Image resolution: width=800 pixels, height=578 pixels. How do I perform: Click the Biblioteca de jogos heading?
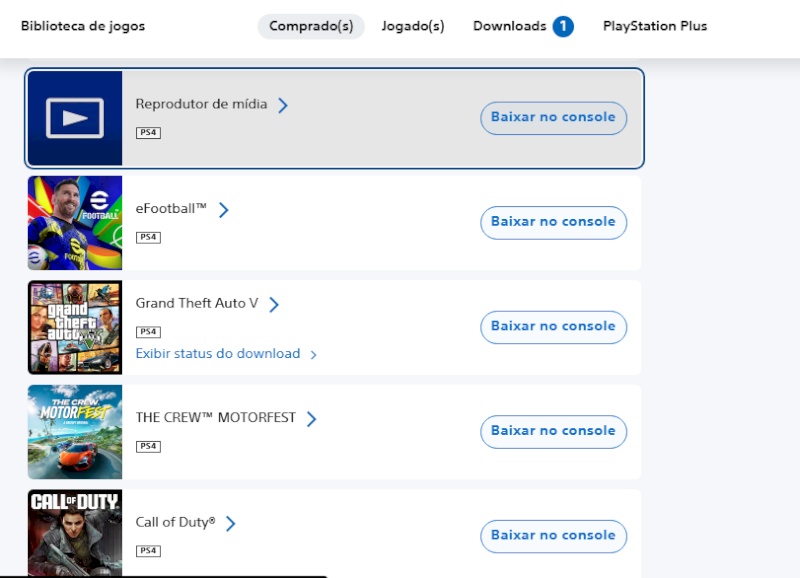(82, 26)
